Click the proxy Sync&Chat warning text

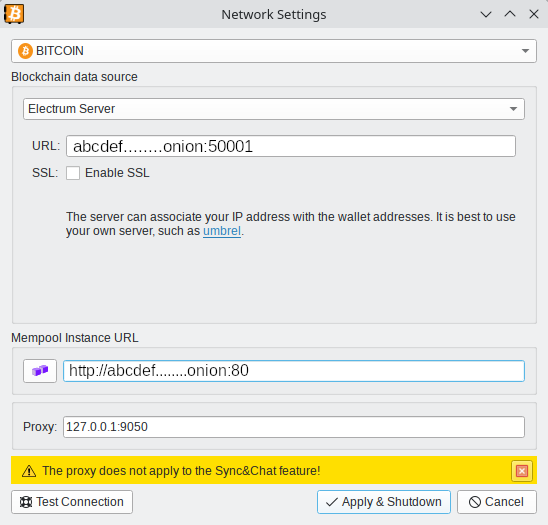click(x=181, y=471)
